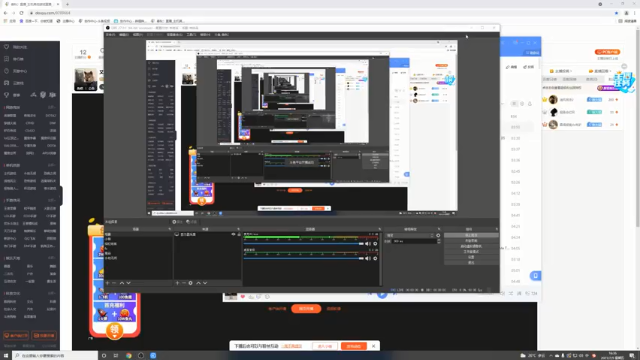This screenshot has width=640, height=360.
Task: Toggle lock on display capture source
Action: (x=239, y=234)
